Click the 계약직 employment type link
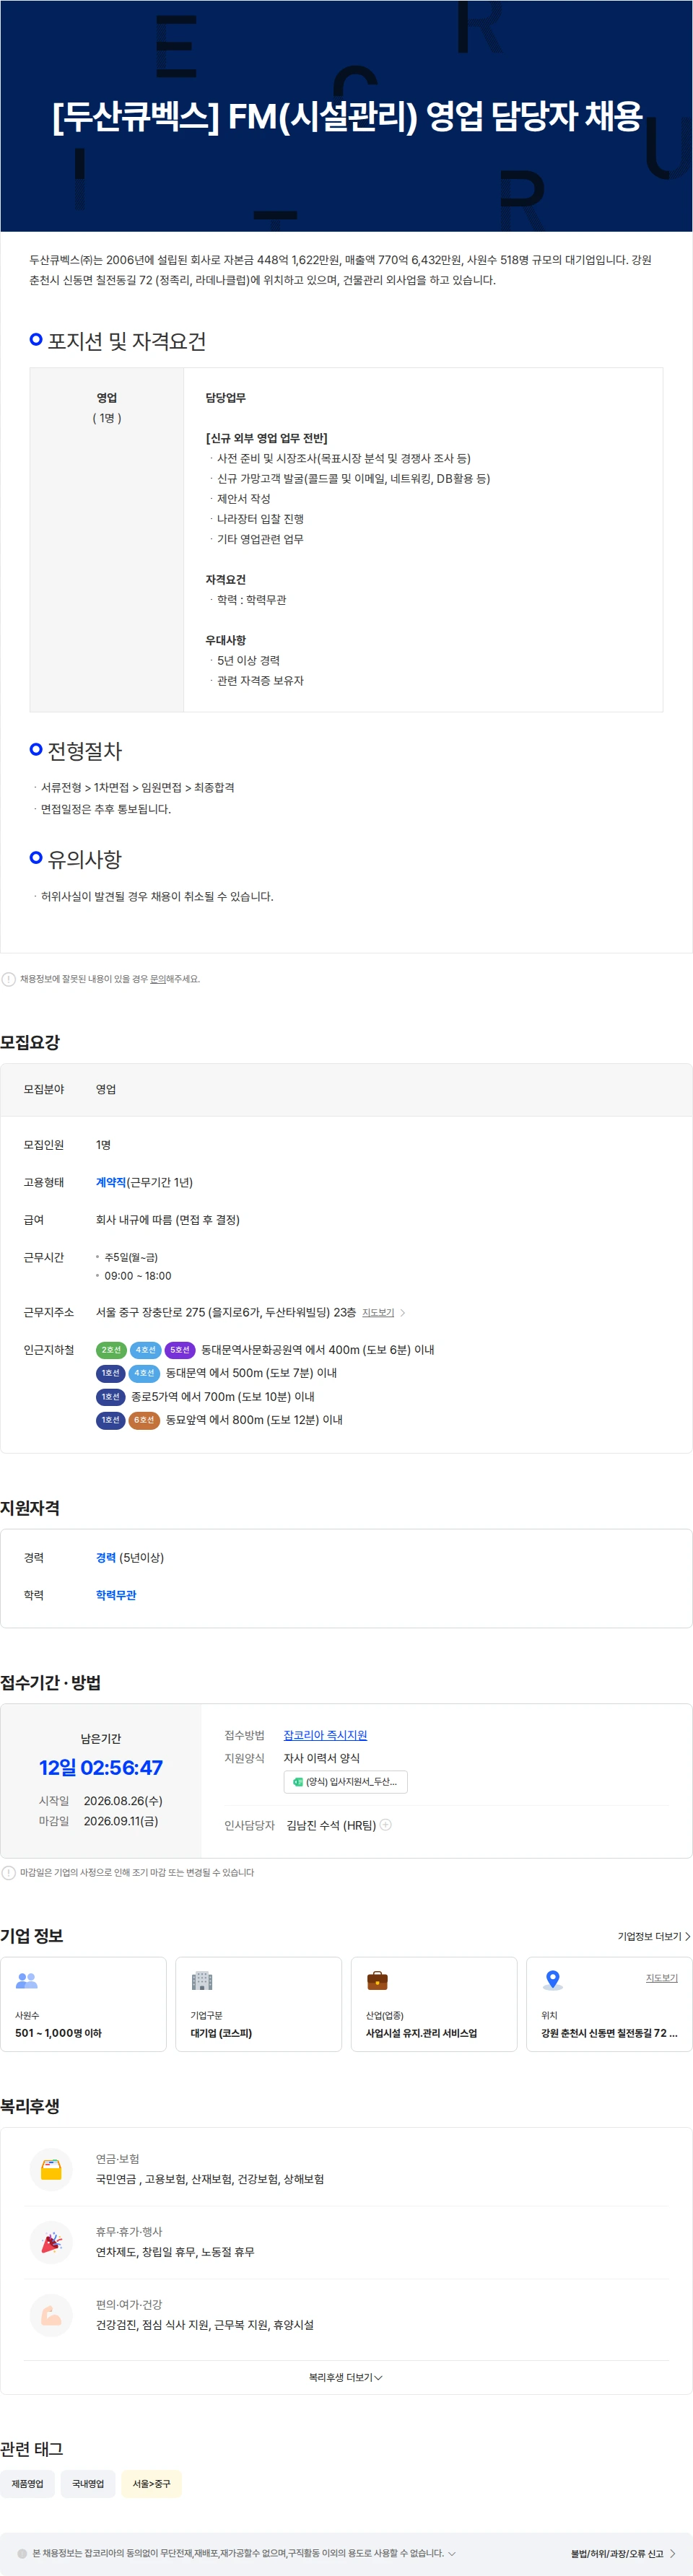The image size is (693, 2576). pyautogui.click(x=111, y=1182)
